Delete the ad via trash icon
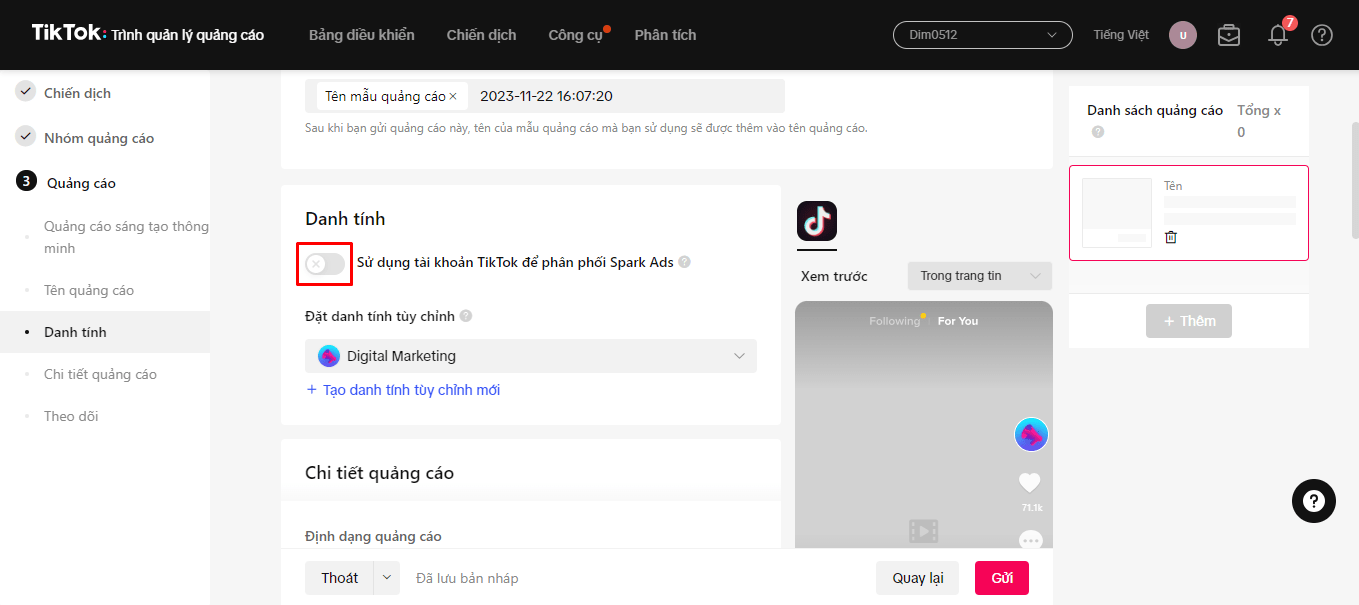This screenshot has height=605, width=1359. [x=1171, y=237]
